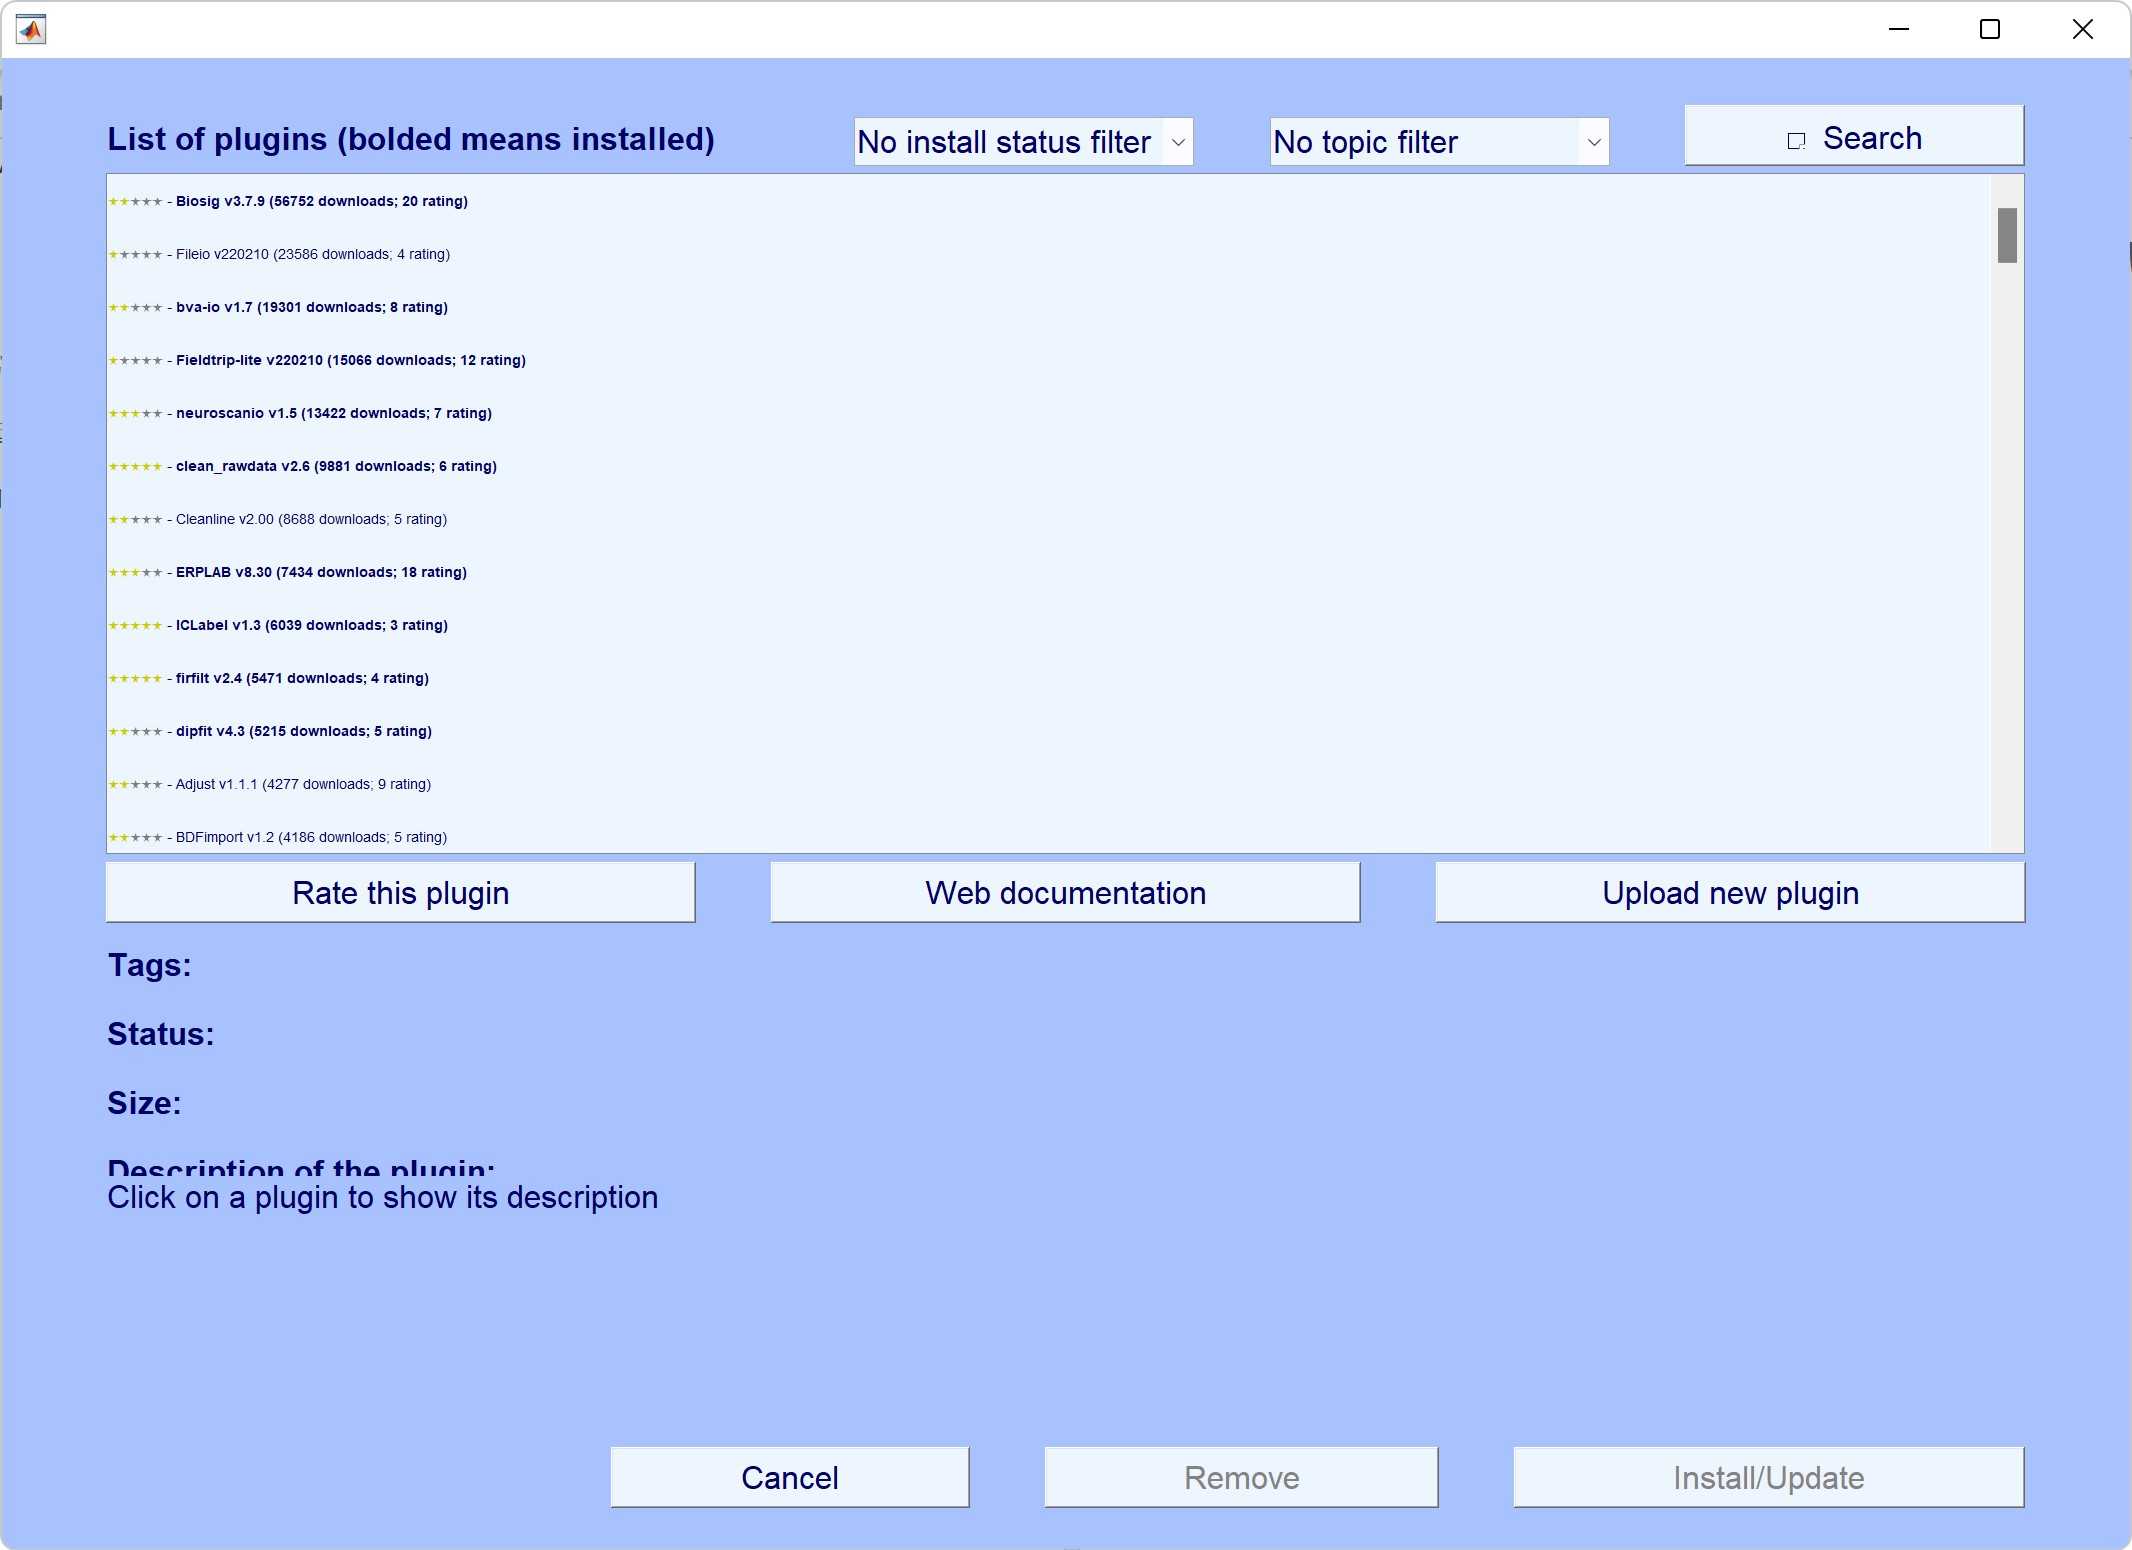Viewport: 2132px width, 1550px height.
Task: Toggle the Search checkbox filter
Action: 1794,139
